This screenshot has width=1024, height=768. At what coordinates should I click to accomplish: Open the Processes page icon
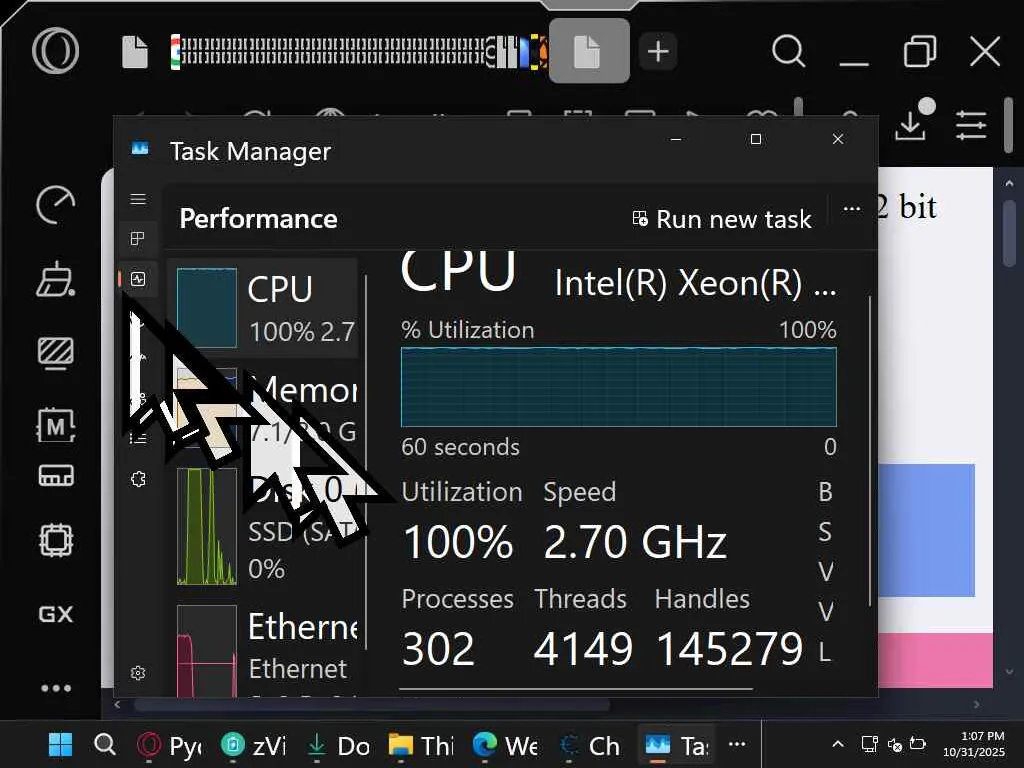click(138, 239)
